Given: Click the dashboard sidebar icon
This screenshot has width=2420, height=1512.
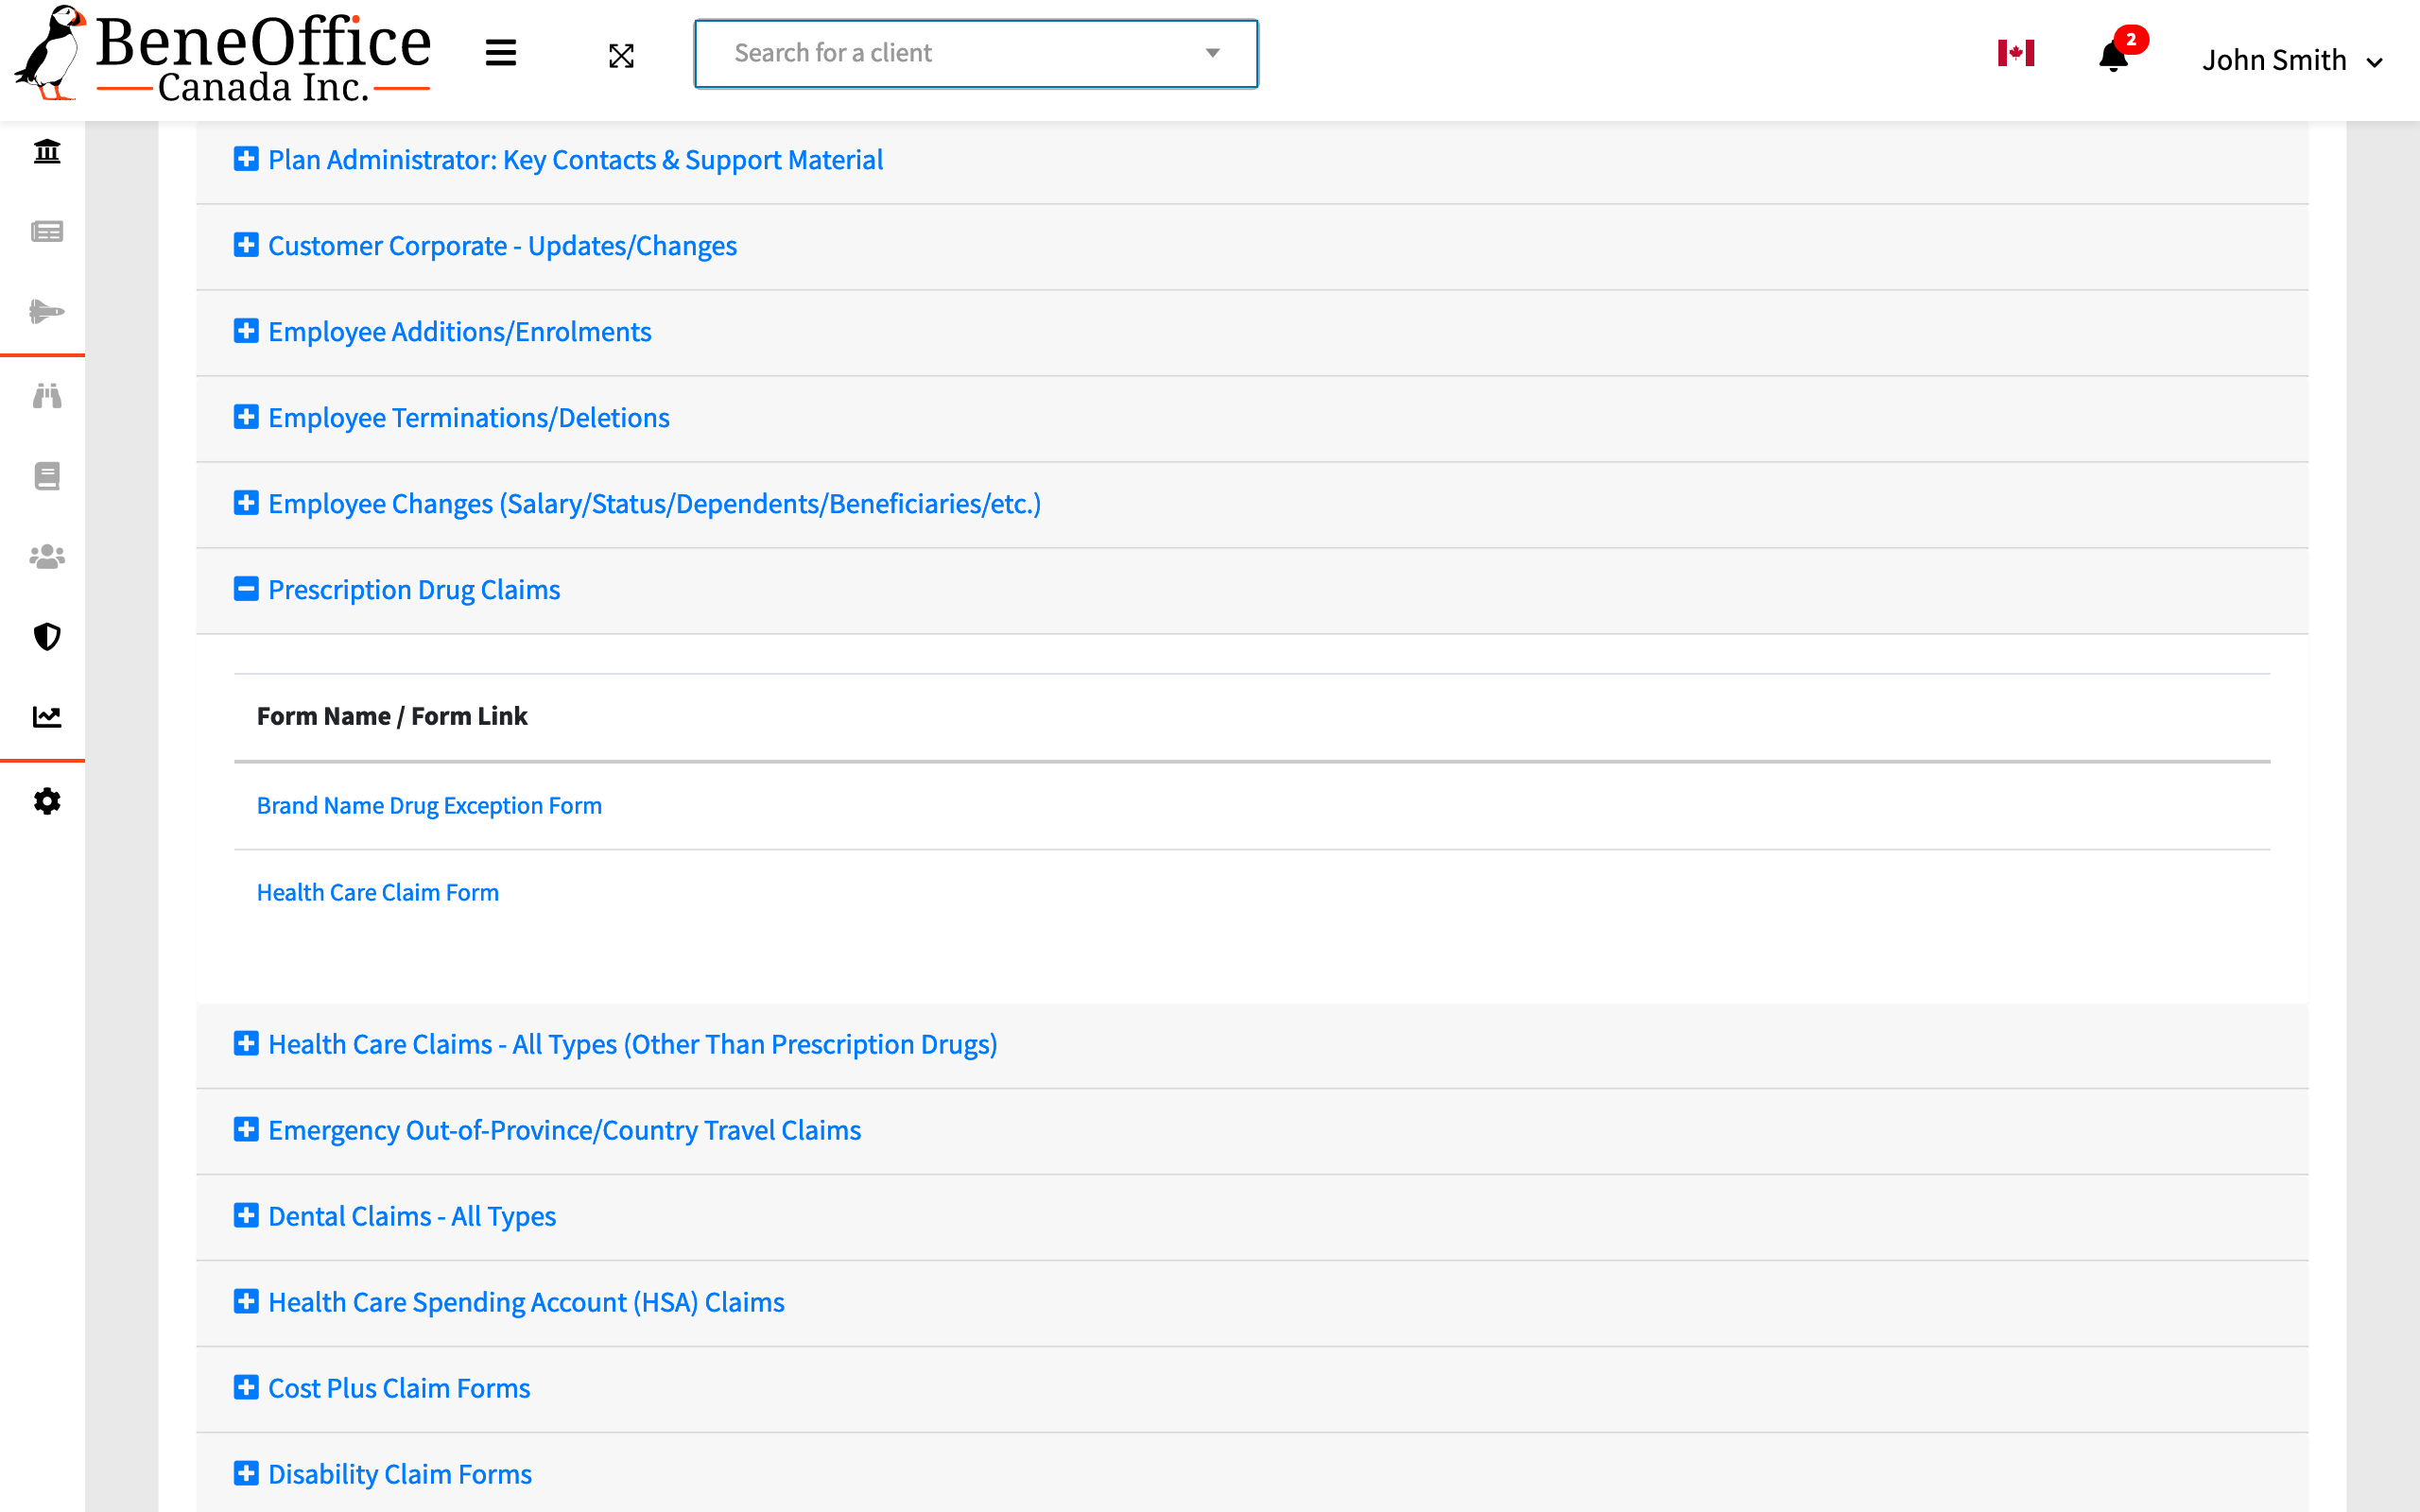Looking at the screenshot, I should coord(47,151).
